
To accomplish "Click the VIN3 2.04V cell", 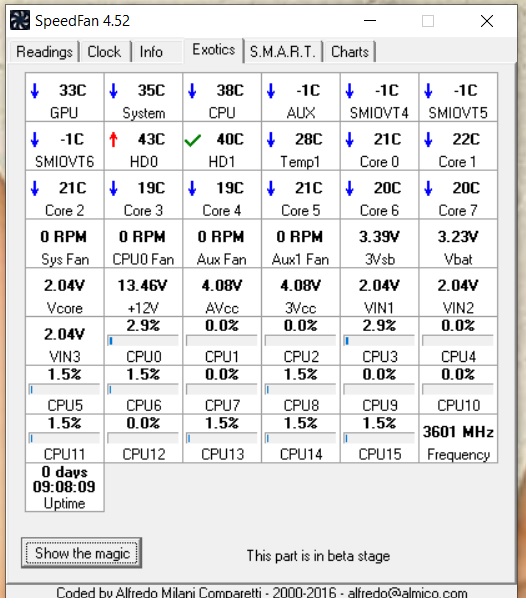I will (x=65, y=341).
